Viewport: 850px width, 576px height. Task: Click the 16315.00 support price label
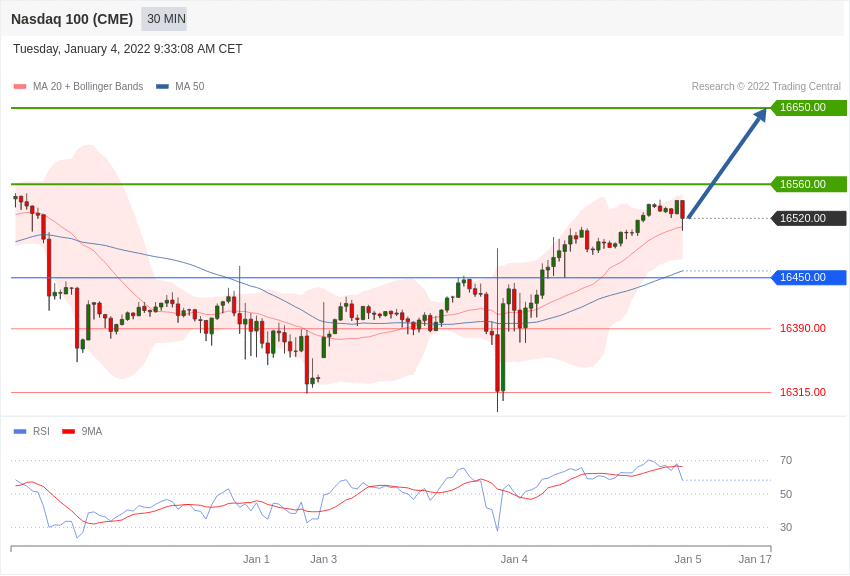pyautogui.click(x=803, y=392)
